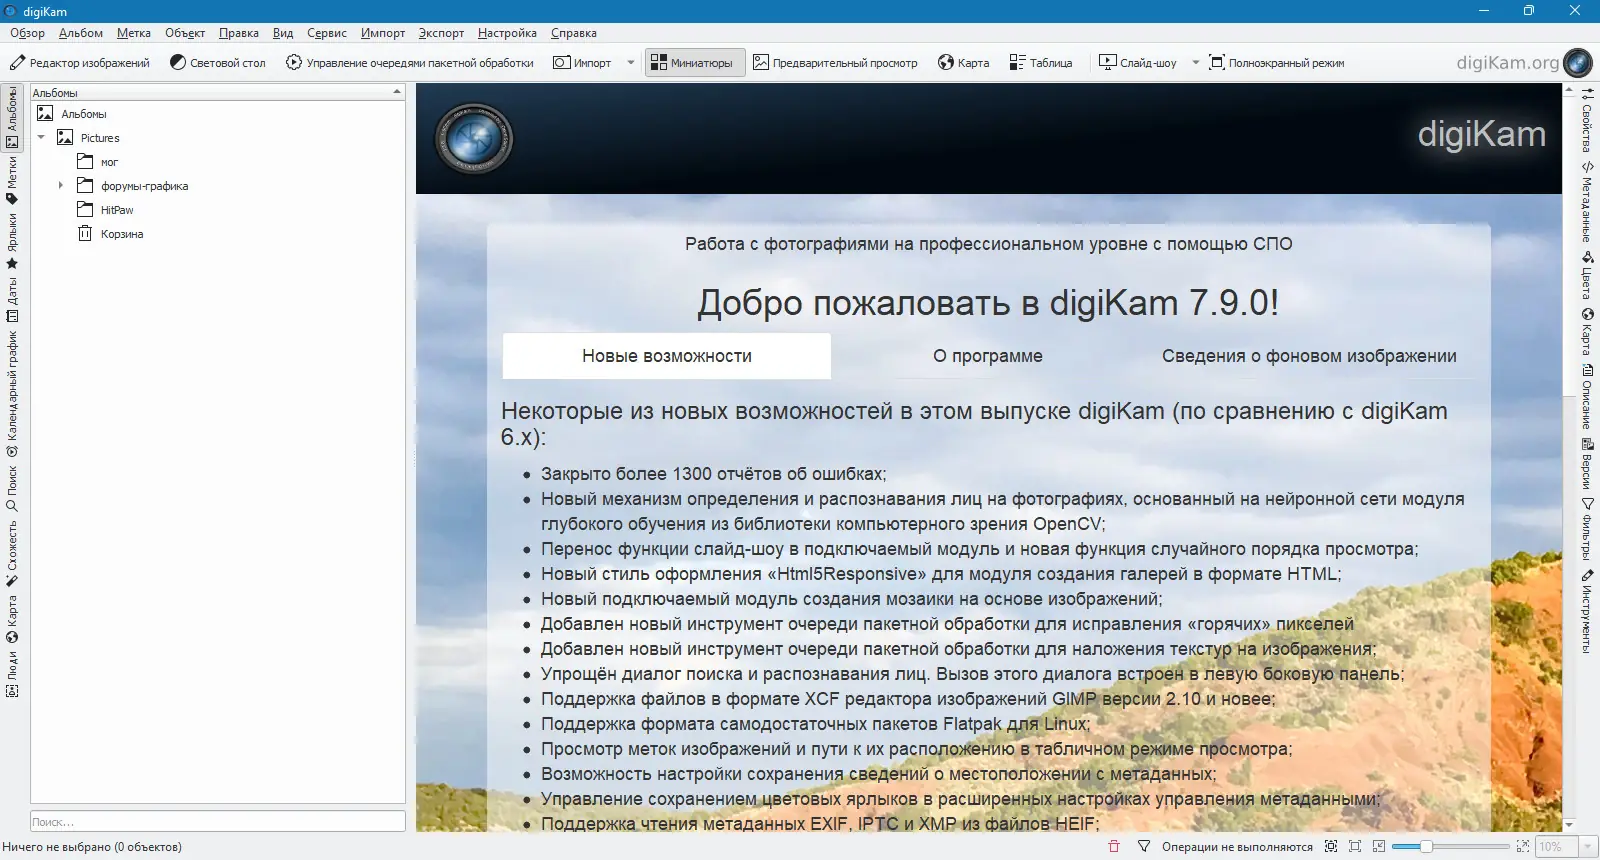1600x860 pixels.
Task: Open the Инструменты right sidebar tab
Action: [x=1587, y=612]
